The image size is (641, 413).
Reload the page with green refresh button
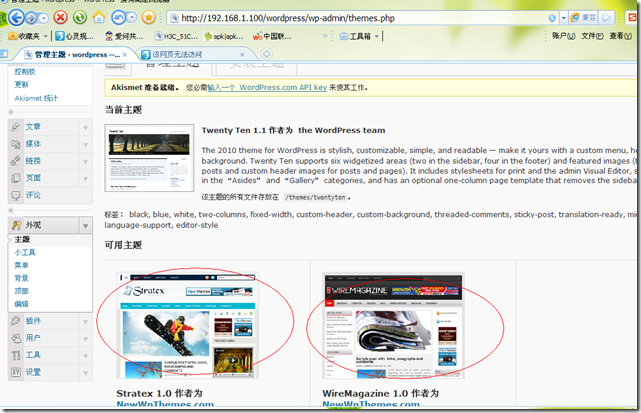80,17
